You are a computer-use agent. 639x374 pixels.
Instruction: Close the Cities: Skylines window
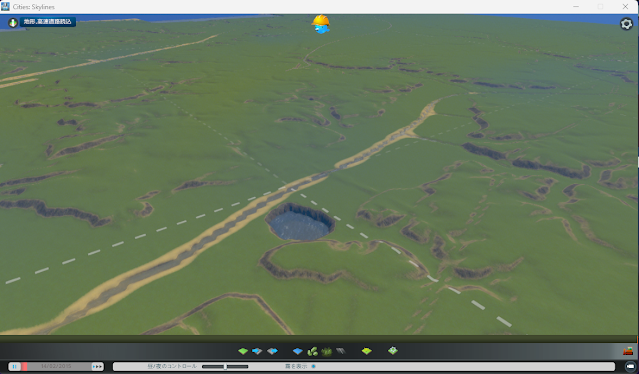point(625,7)
